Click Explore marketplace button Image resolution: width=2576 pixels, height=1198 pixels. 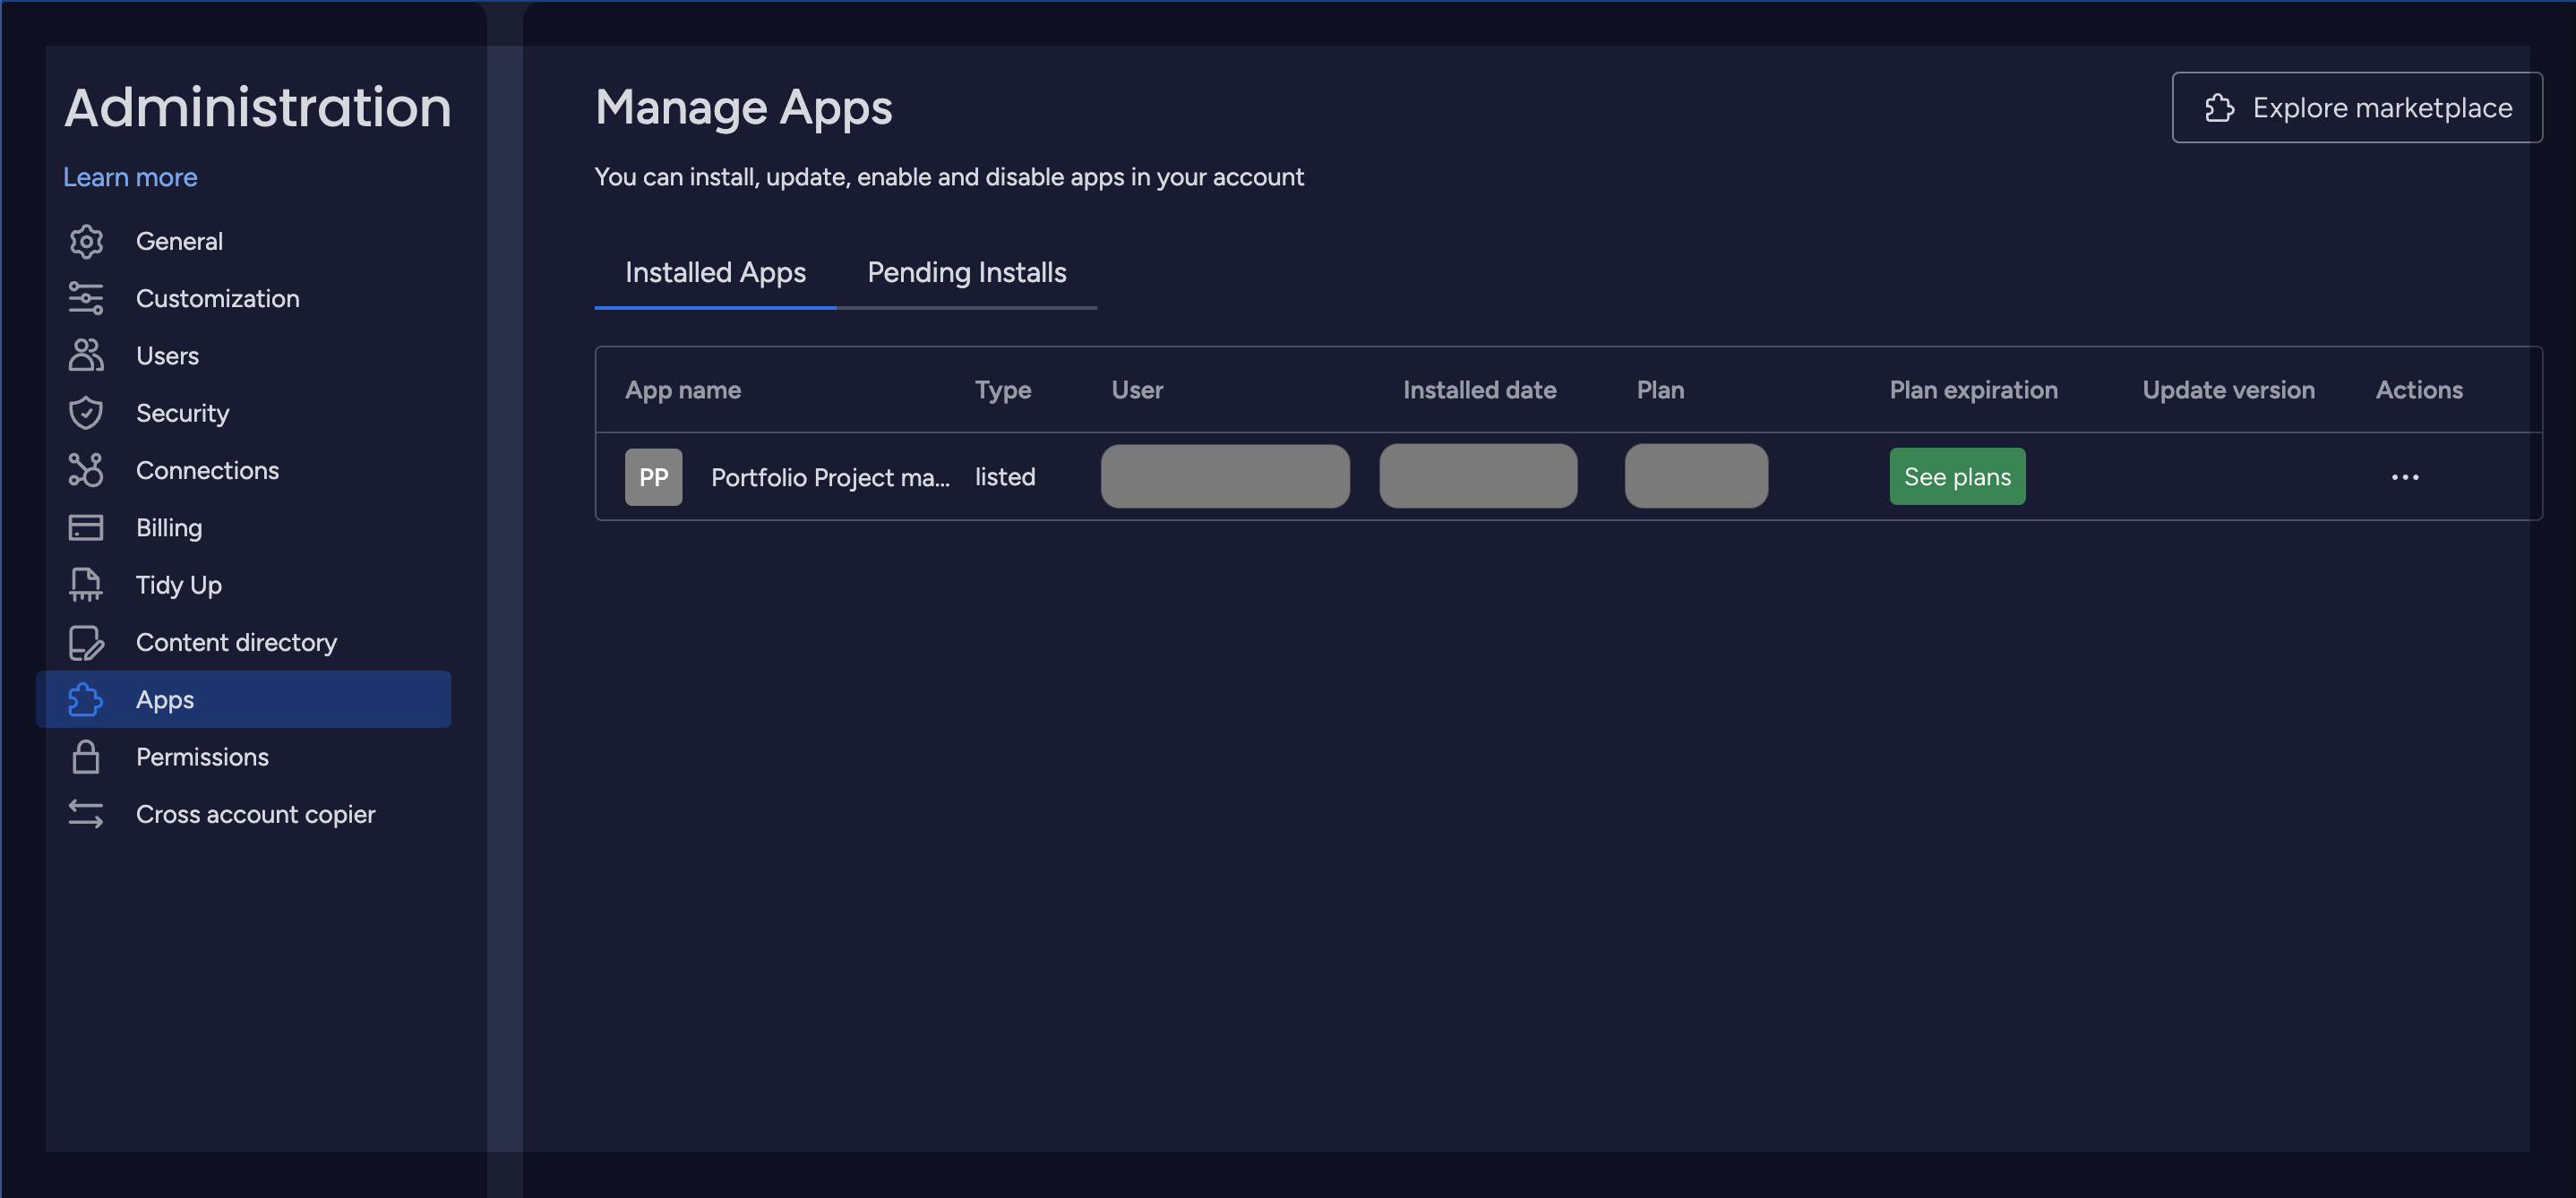(x=2357, y=105)
